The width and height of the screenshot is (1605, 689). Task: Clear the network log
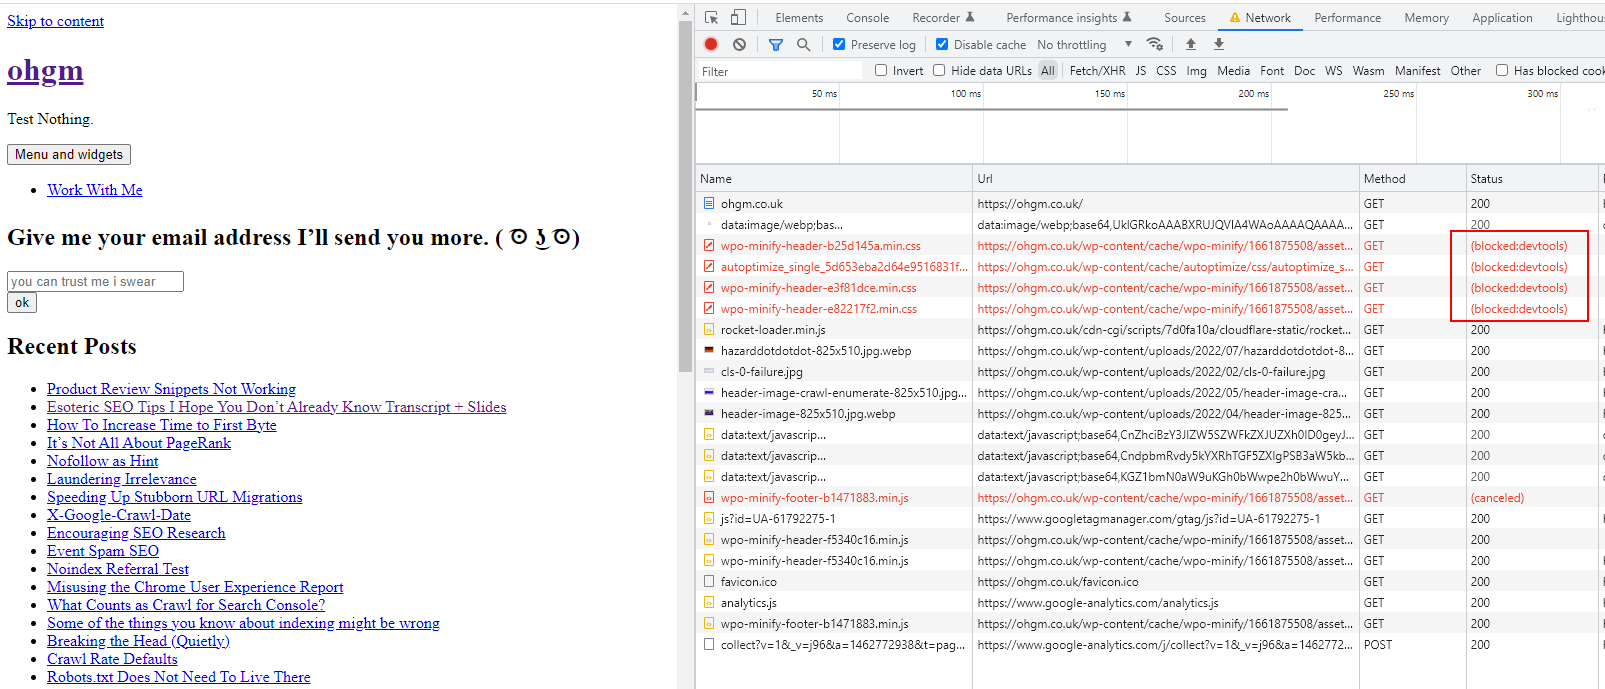tap(739, 44)
